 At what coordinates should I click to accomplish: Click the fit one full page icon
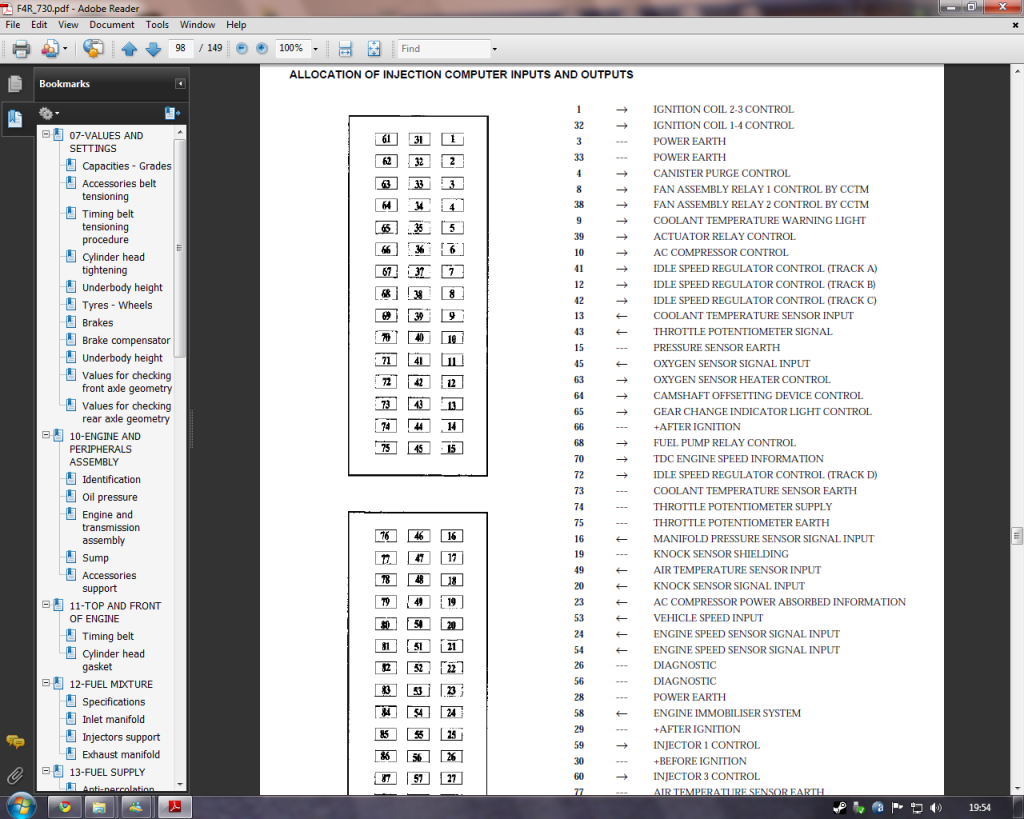[374, 48]
